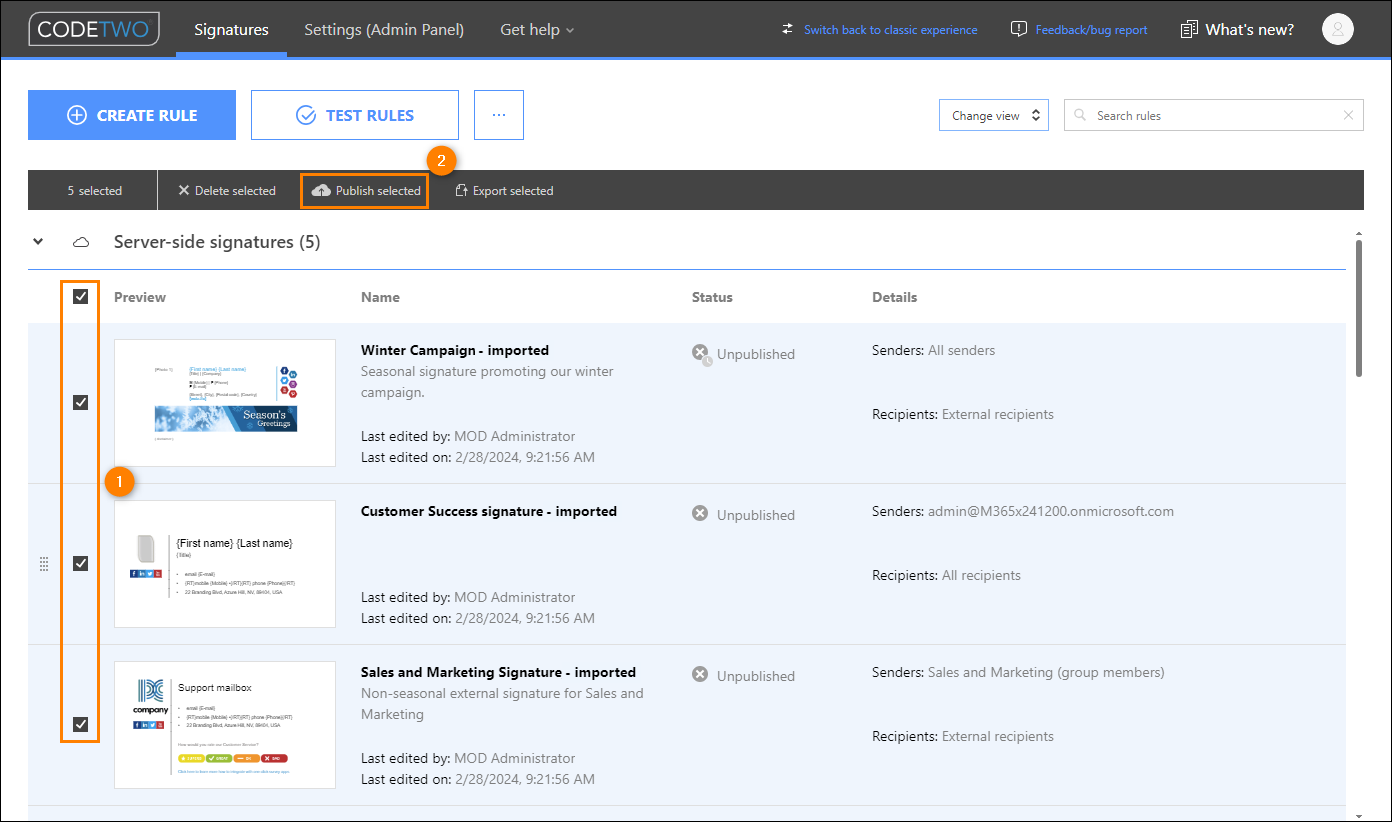Click in the Search rules input field
This screenshot has width=1392, height=822.
coord(1214,116)
